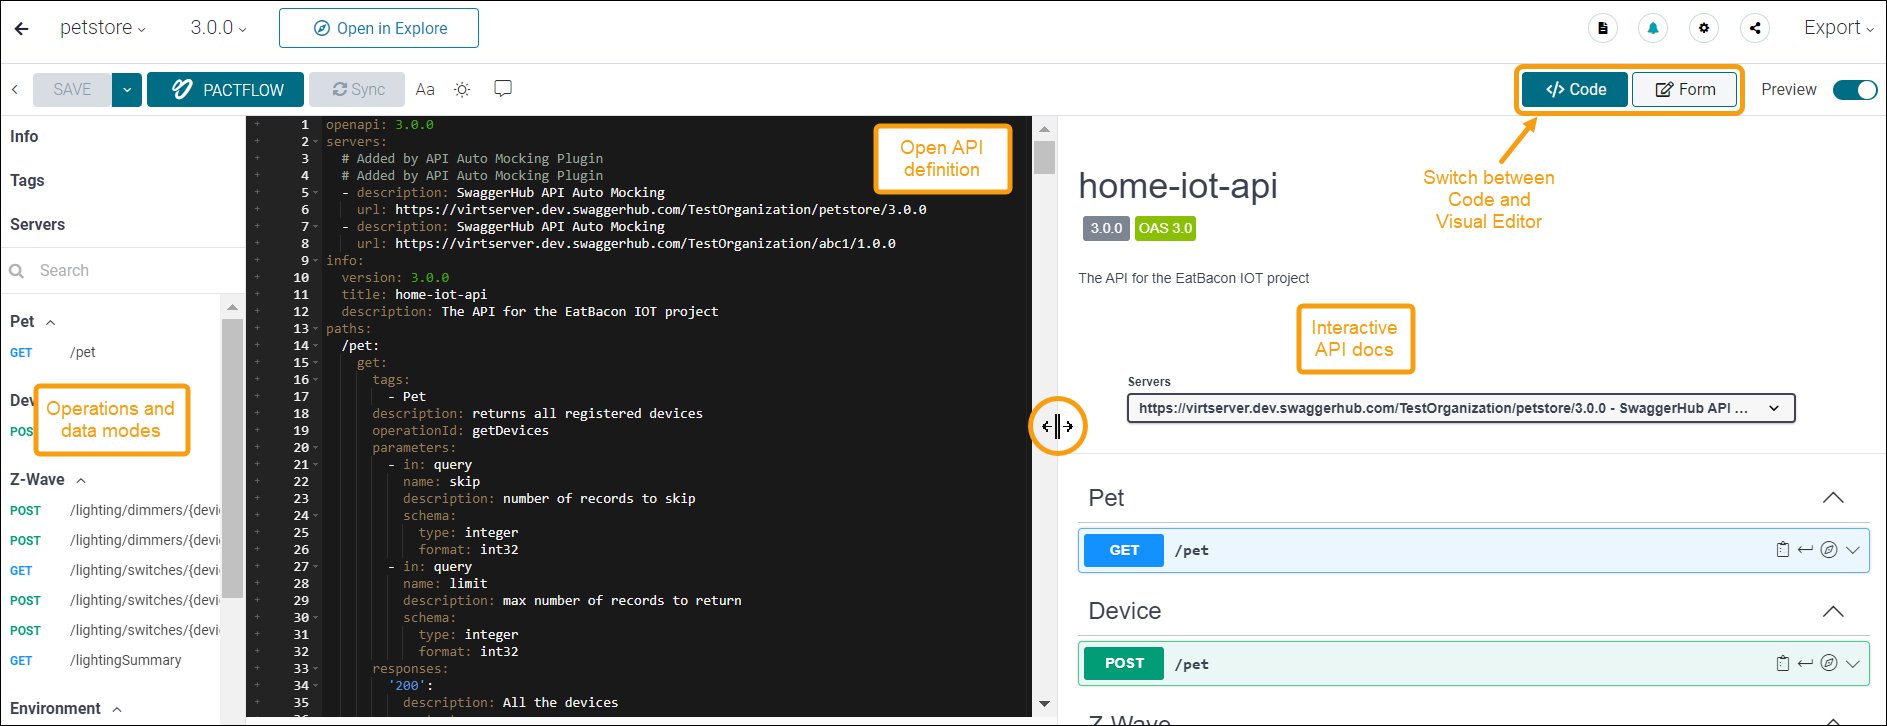Viewport: 1887px width, 726px height.
Task: Fold the paths block at line 13
Action: tap(316, 329)
